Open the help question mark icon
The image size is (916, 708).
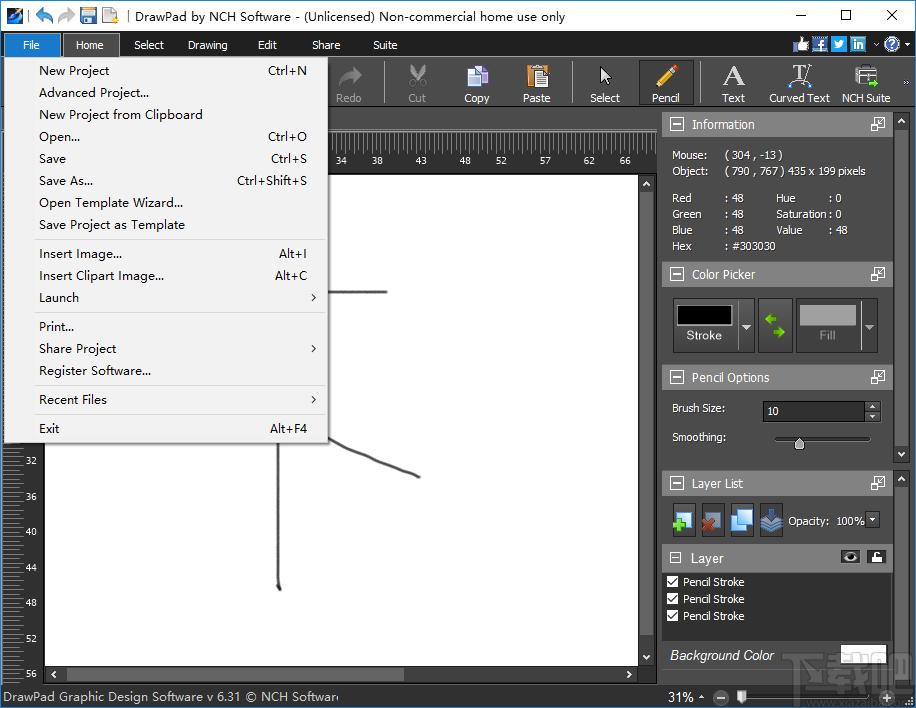coord(891,44)
